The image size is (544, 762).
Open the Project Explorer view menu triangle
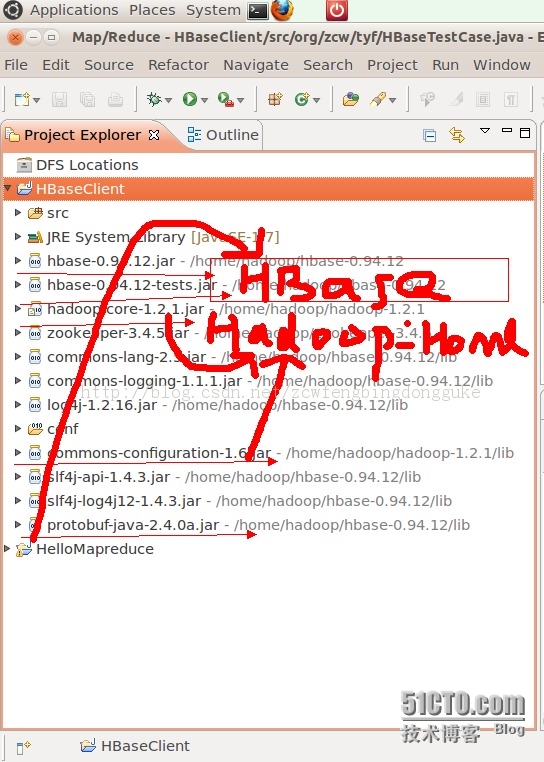pyautogui.click(x=485, y=131)
